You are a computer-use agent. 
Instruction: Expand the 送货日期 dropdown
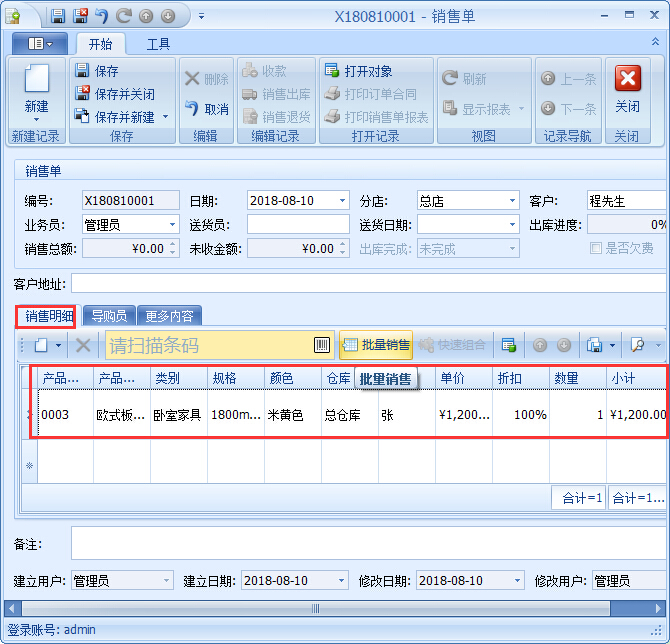tap(513, 225)
